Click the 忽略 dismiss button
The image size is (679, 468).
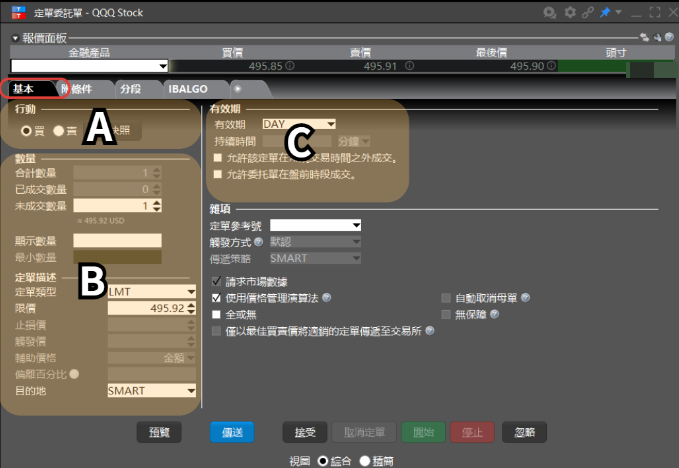tap(524, 432)
